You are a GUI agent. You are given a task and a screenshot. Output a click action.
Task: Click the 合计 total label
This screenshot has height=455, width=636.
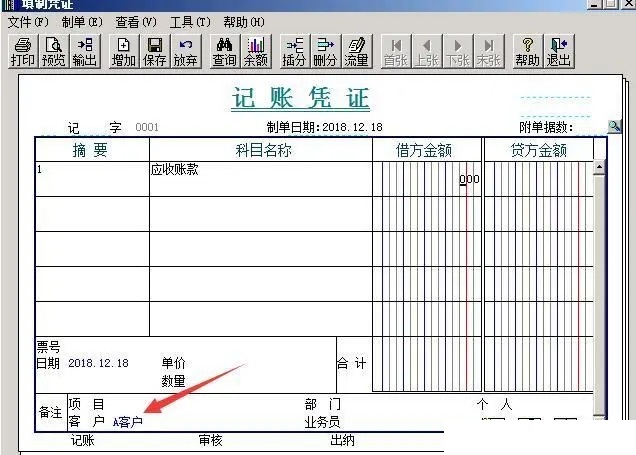352,363
